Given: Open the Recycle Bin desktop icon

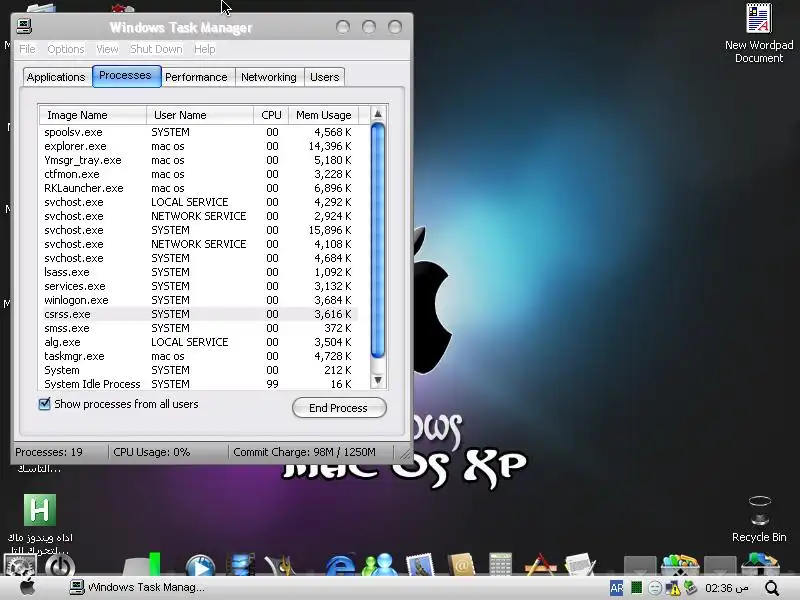Looking at the screenshot, I should [x=759, y=519].
